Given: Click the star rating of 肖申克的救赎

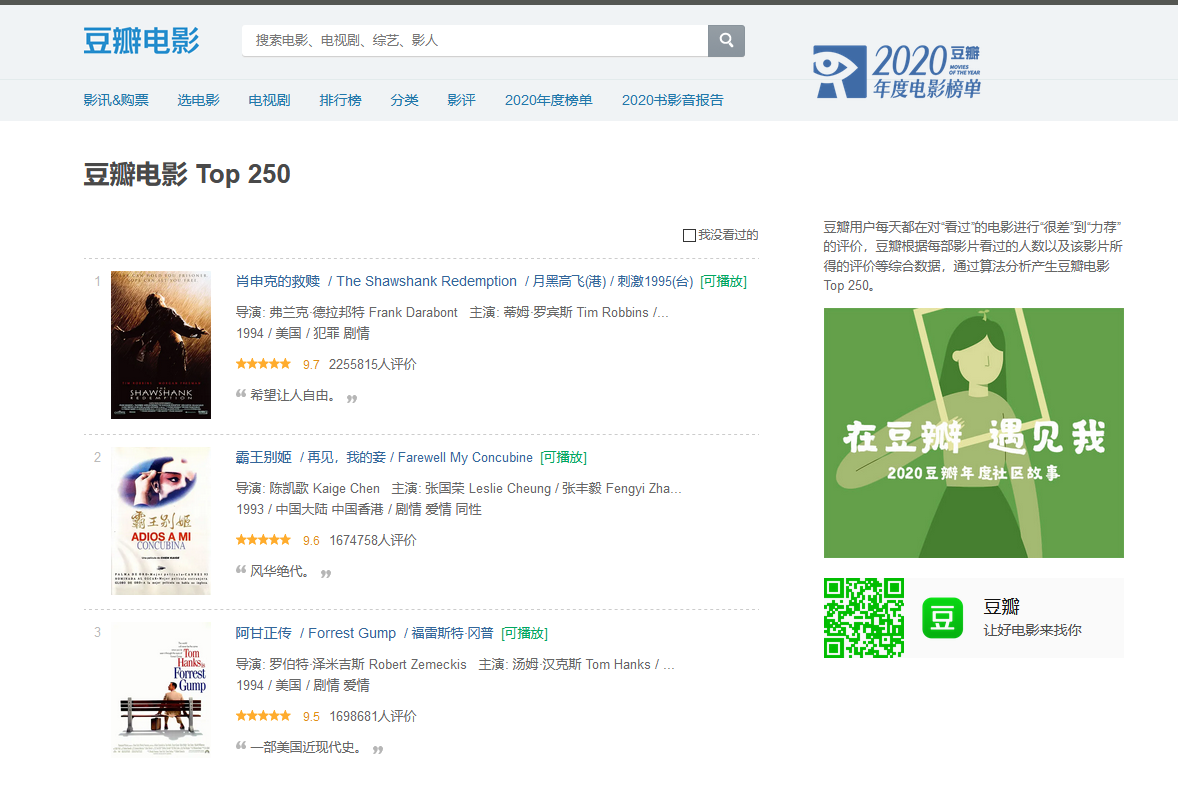Looking at the screenshot, I should 263,364.
